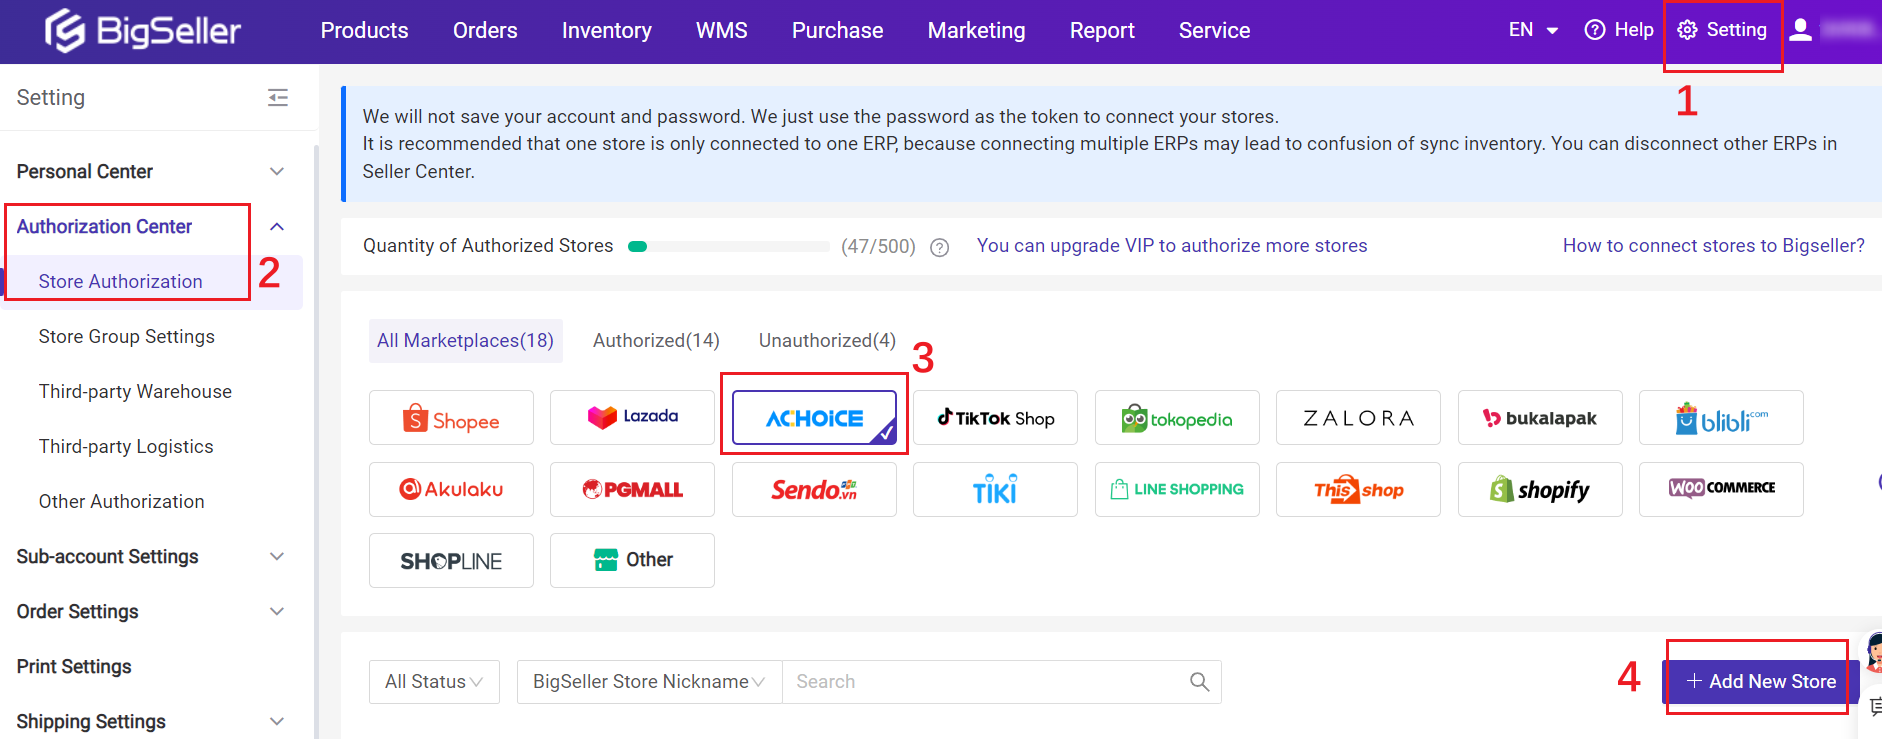Click the search magnifier icon
1882x739 pixels.
(1200, 682)
